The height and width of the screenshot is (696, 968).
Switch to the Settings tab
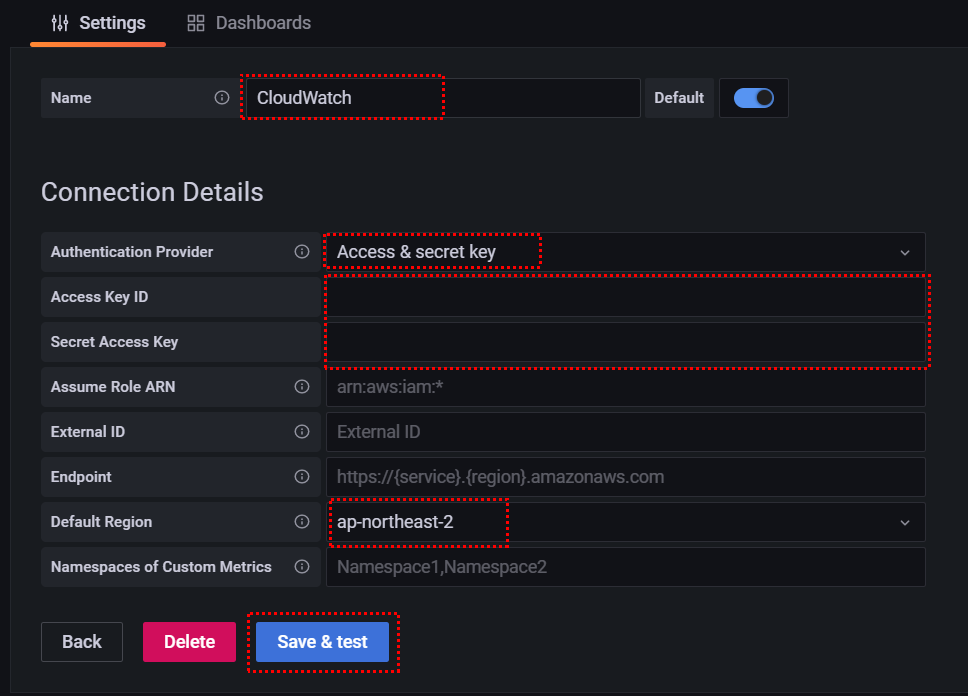click(x=98, y=23)
